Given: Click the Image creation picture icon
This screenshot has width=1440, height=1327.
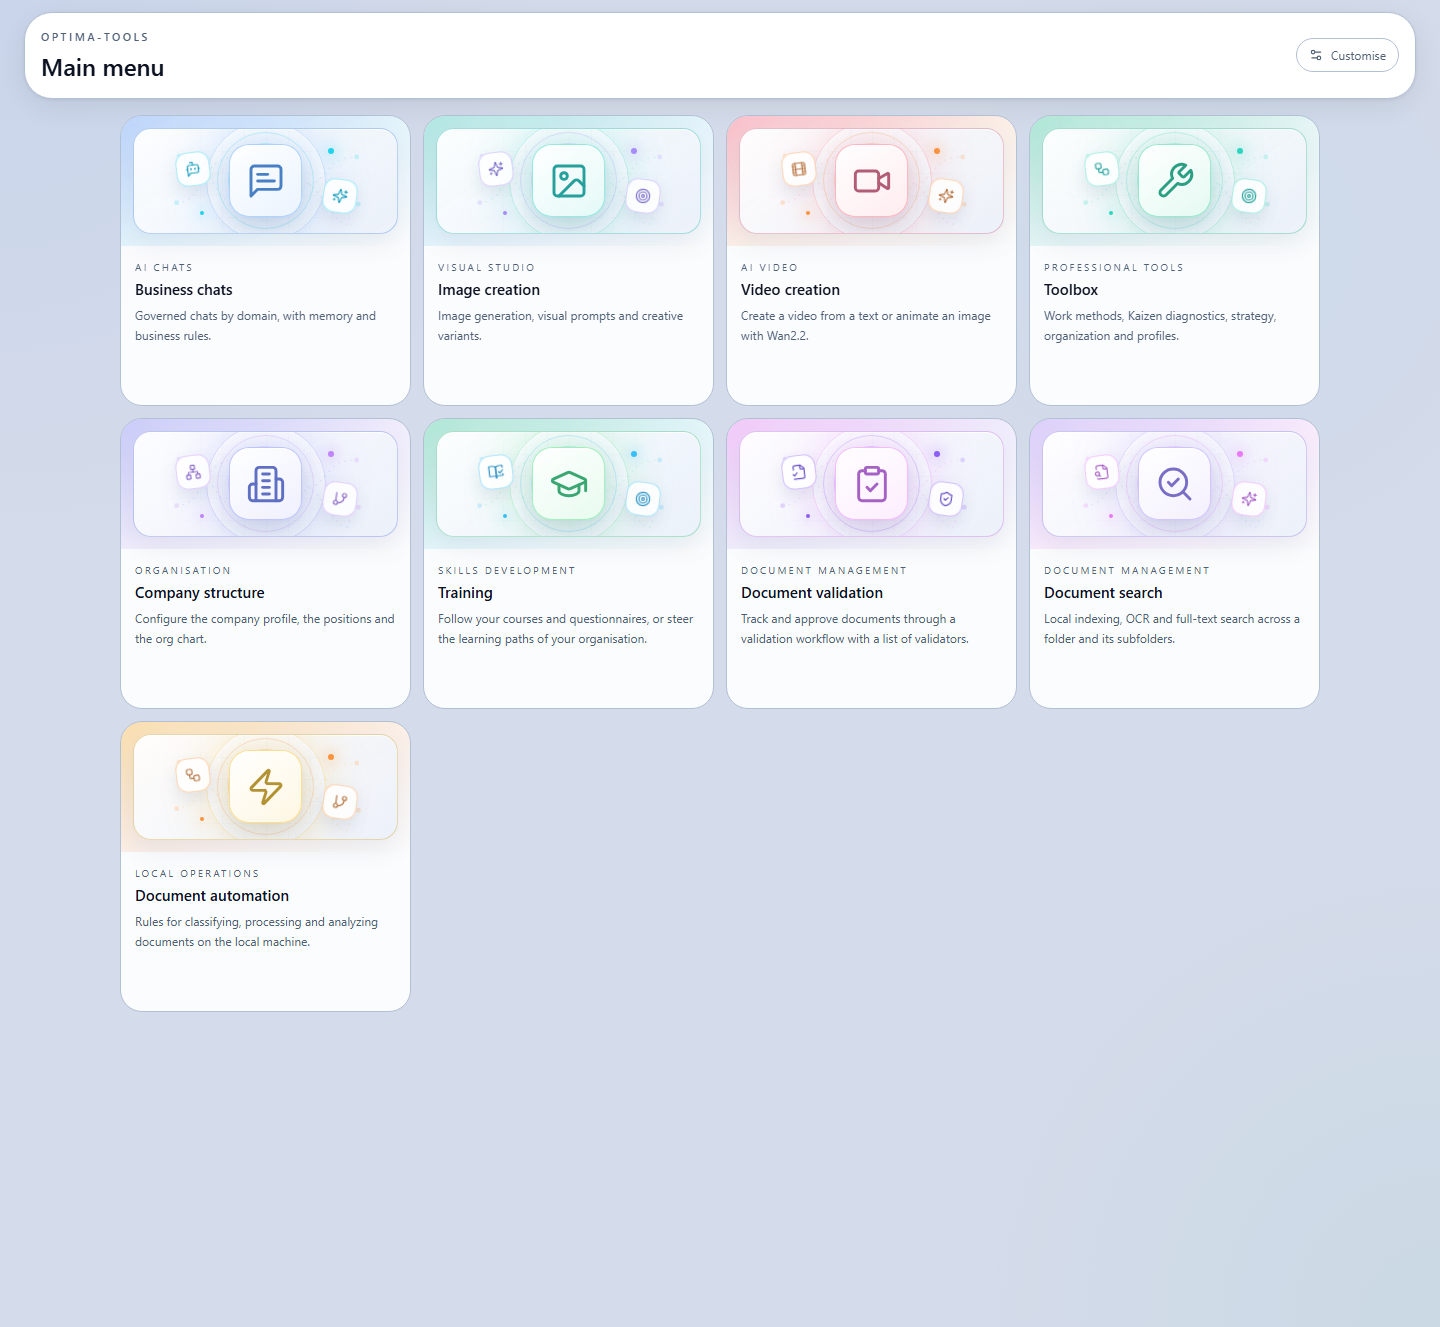Looking at the screenshot, I should pos(568,181).
